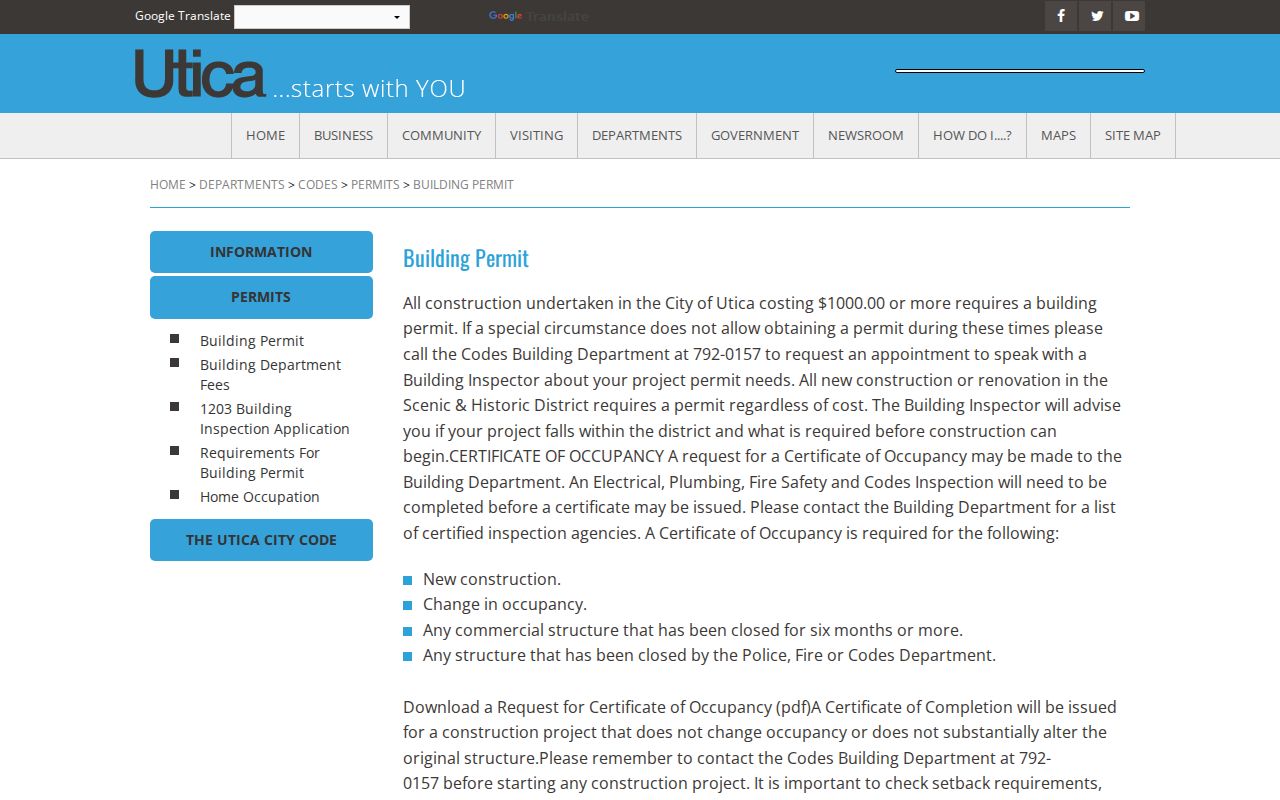This screenshot has height=800, width=1280.
Task: Click the Utica logo
Action: [x=200, y=73]
